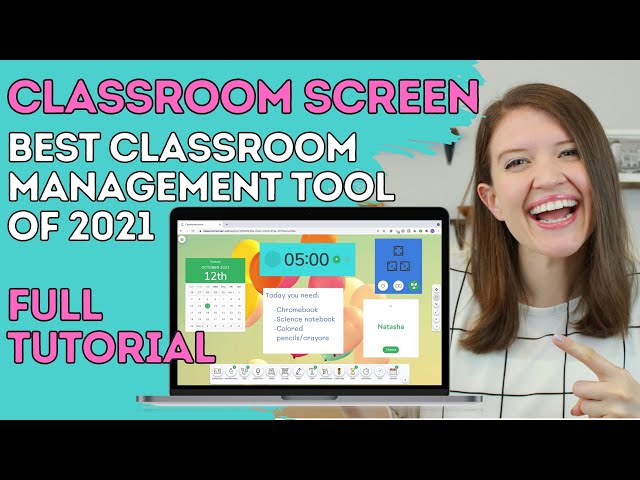Open the round menu button at the screen's top-left

click(182, 239)
